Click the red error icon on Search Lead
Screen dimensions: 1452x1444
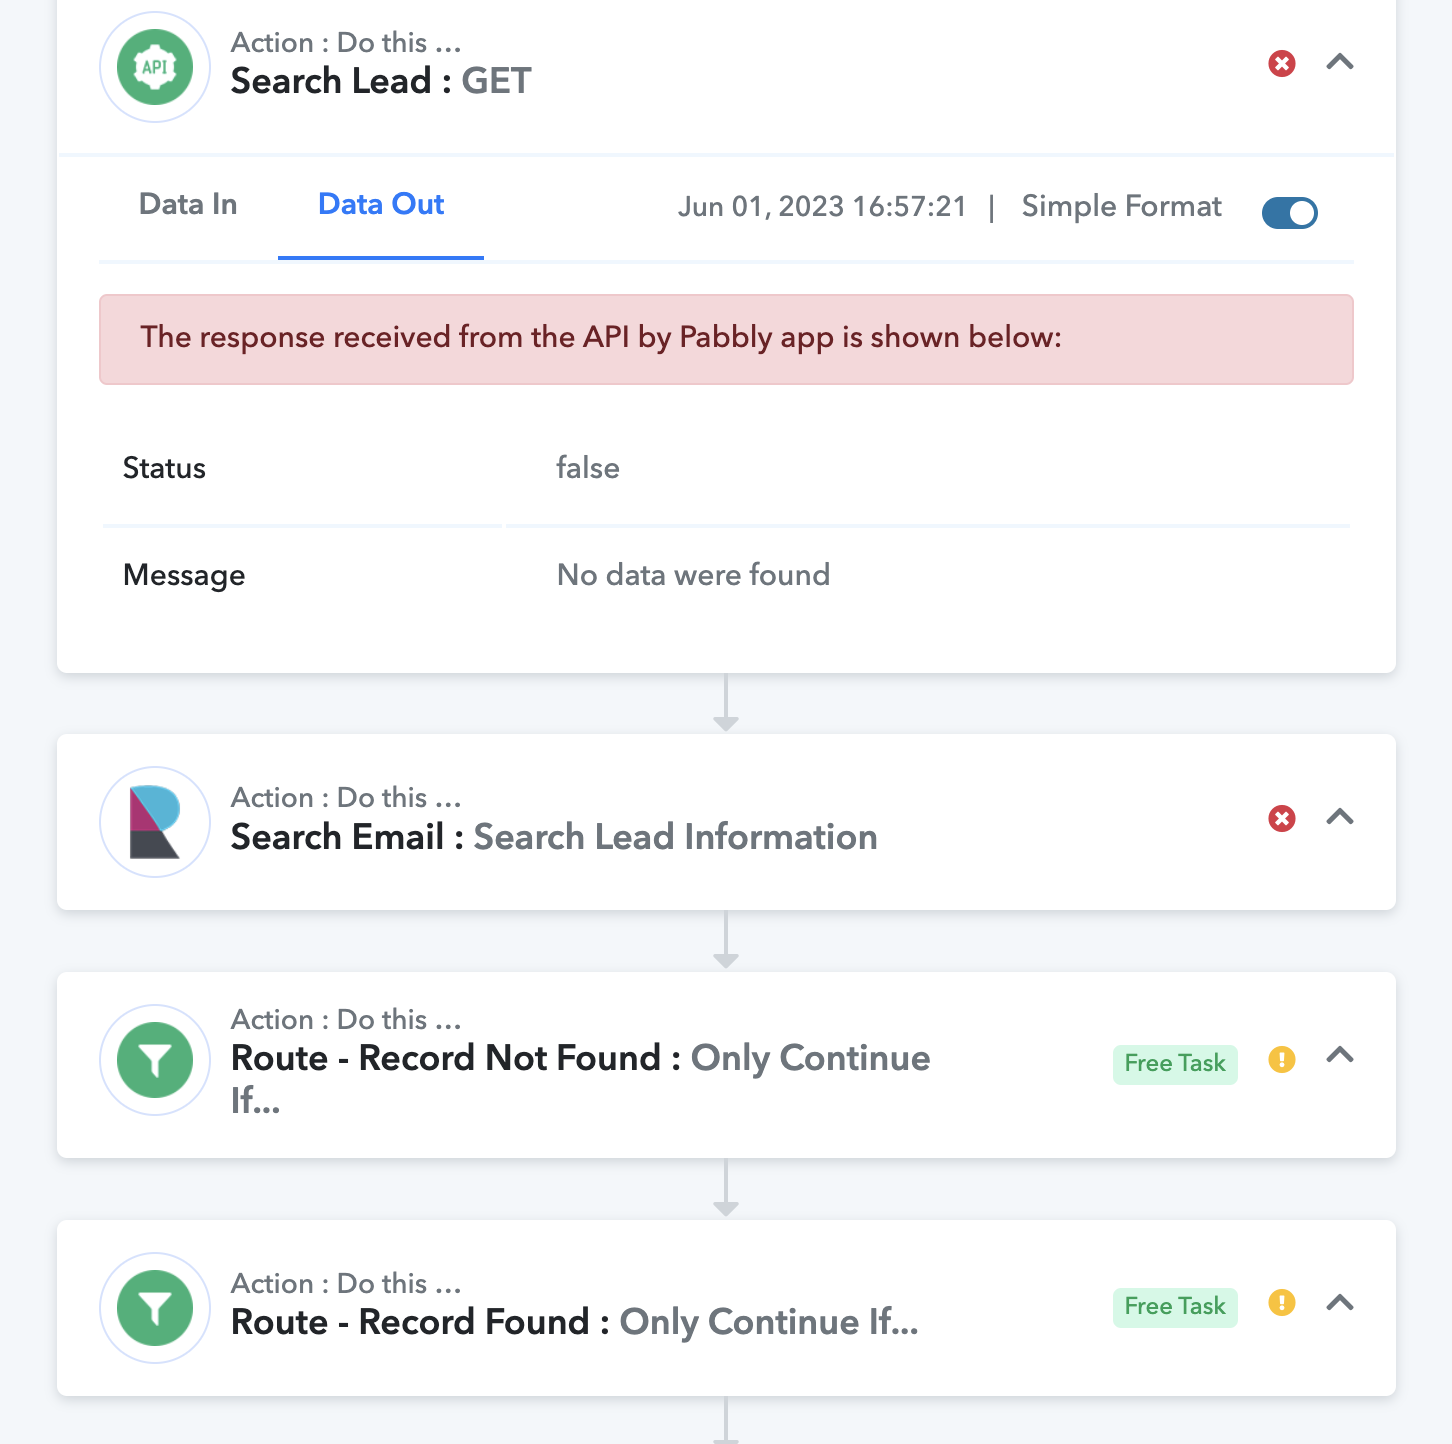(1282, 64)
